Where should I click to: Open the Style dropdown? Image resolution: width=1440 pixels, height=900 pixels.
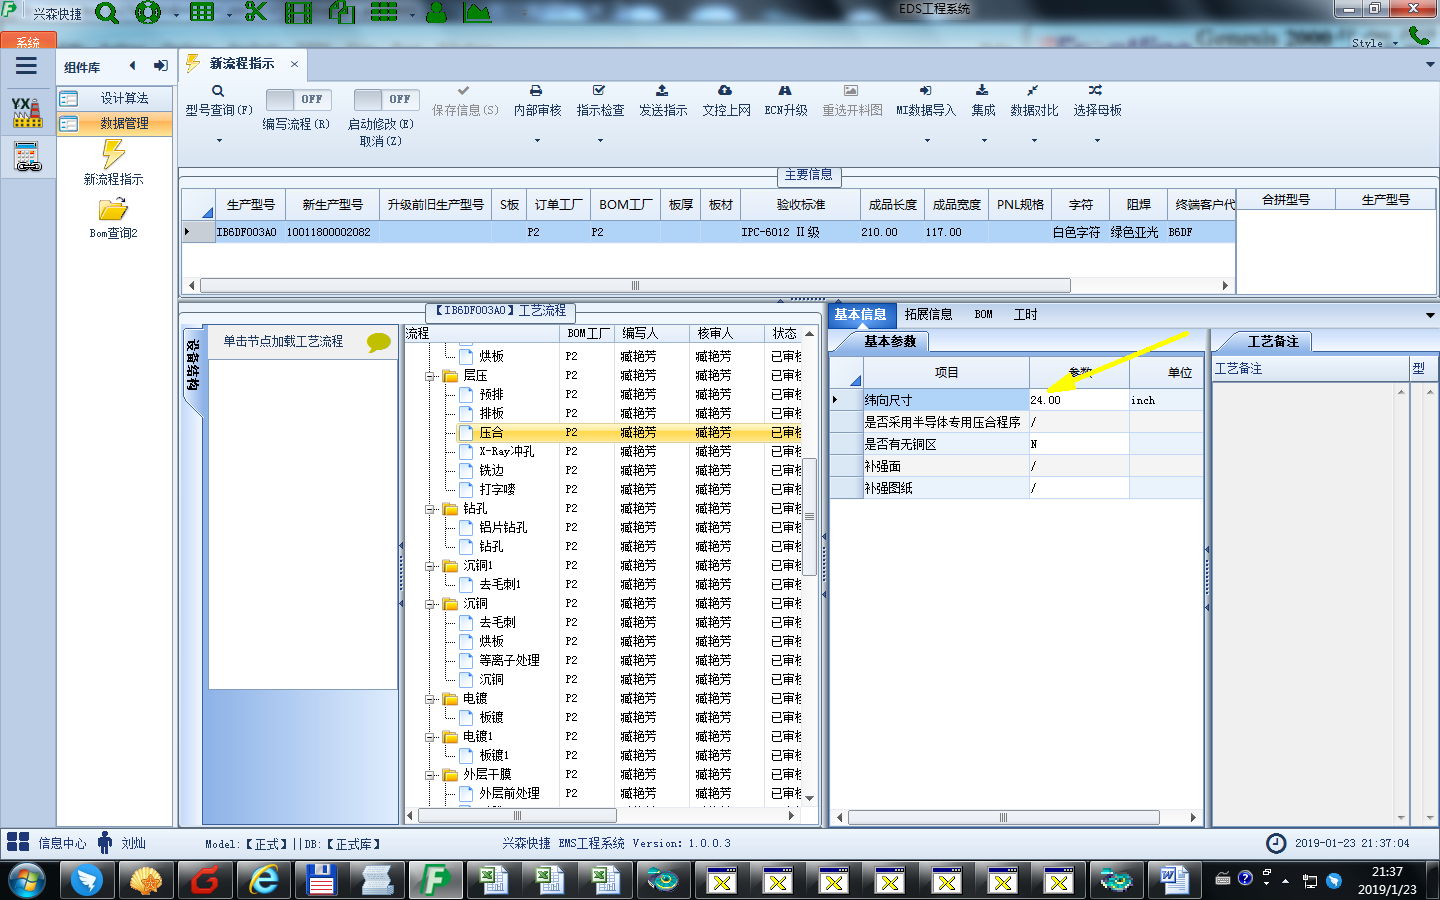click(x=1373, y=43)
